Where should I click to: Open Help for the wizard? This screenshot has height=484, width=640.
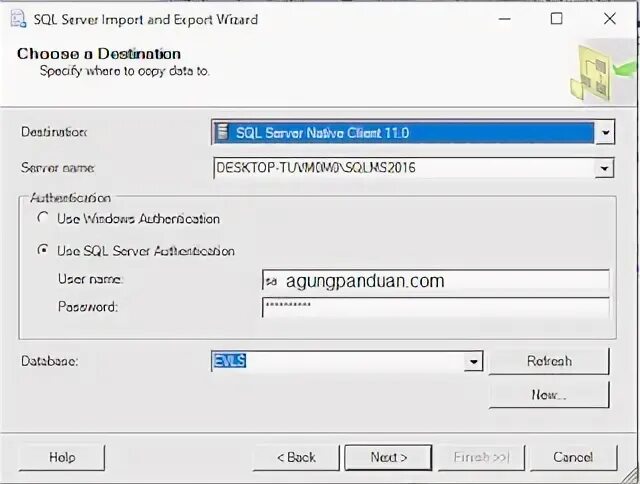tap(62, 457)
